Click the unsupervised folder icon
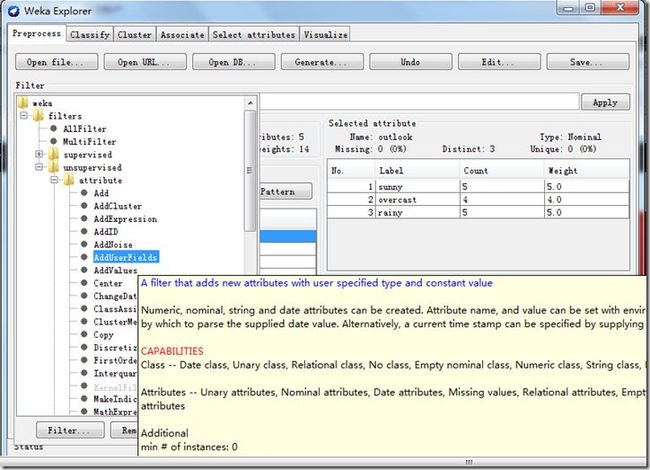The height and width of the screenshot is (470, 650). [54, 167]
